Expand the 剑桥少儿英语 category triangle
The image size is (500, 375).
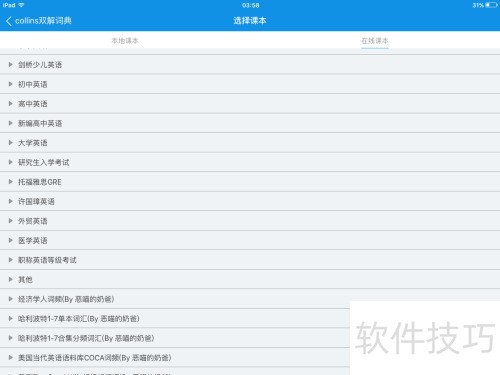point(11,64)
